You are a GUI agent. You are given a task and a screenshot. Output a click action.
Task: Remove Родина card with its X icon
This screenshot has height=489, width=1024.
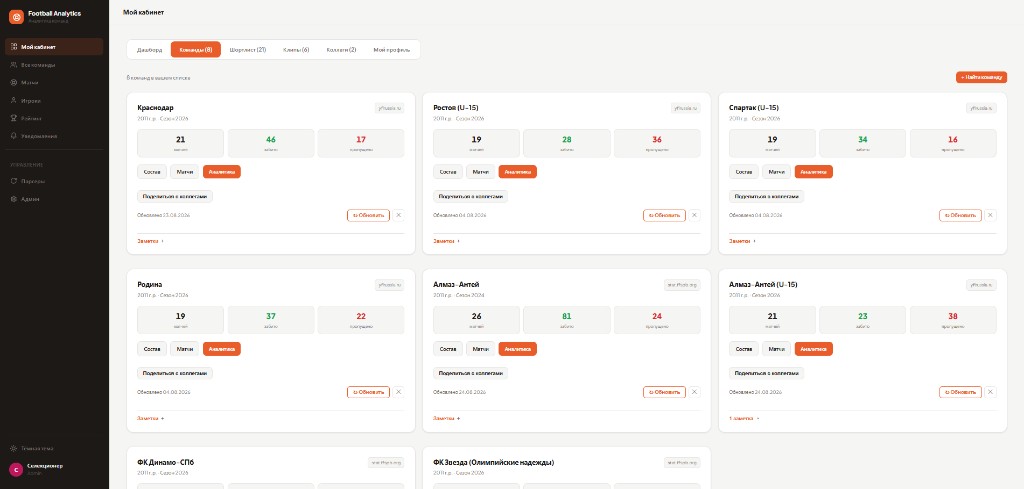398,392
